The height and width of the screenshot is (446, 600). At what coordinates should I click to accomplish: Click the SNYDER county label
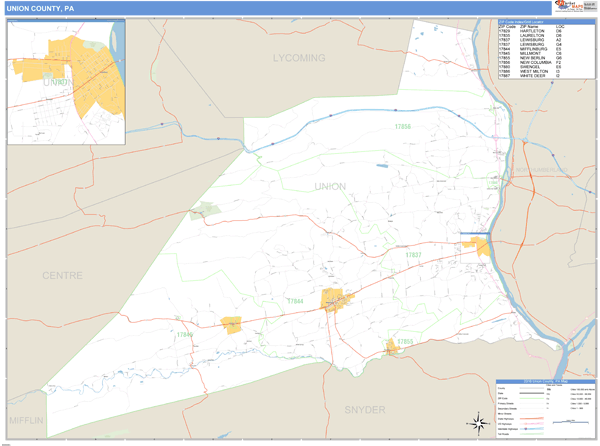tap(365, 410)
